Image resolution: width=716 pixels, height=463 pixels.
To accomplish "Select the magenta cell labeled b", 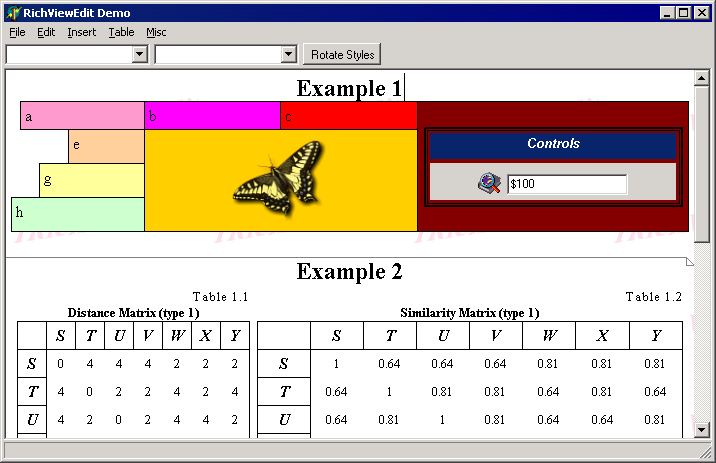I will [212, 116].
